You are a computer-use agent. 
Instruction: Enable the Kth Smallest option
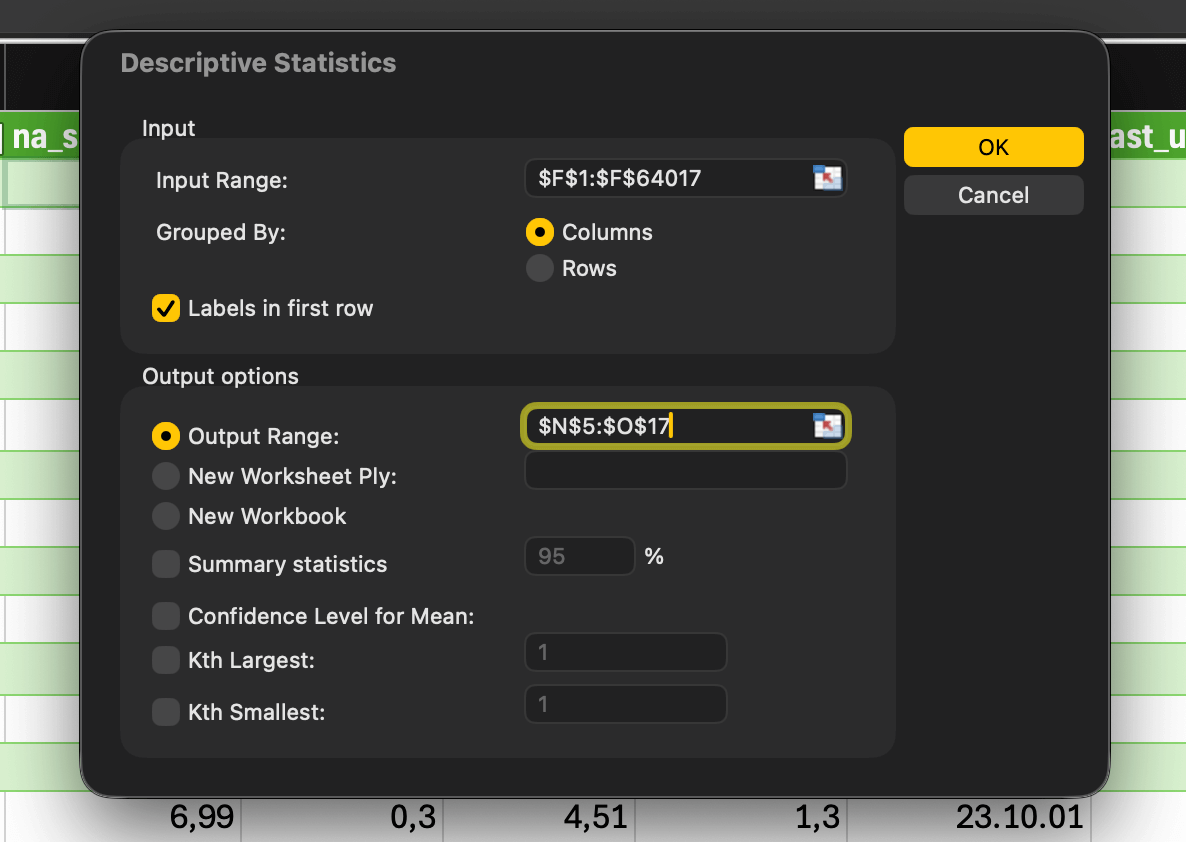coord(165,712)
